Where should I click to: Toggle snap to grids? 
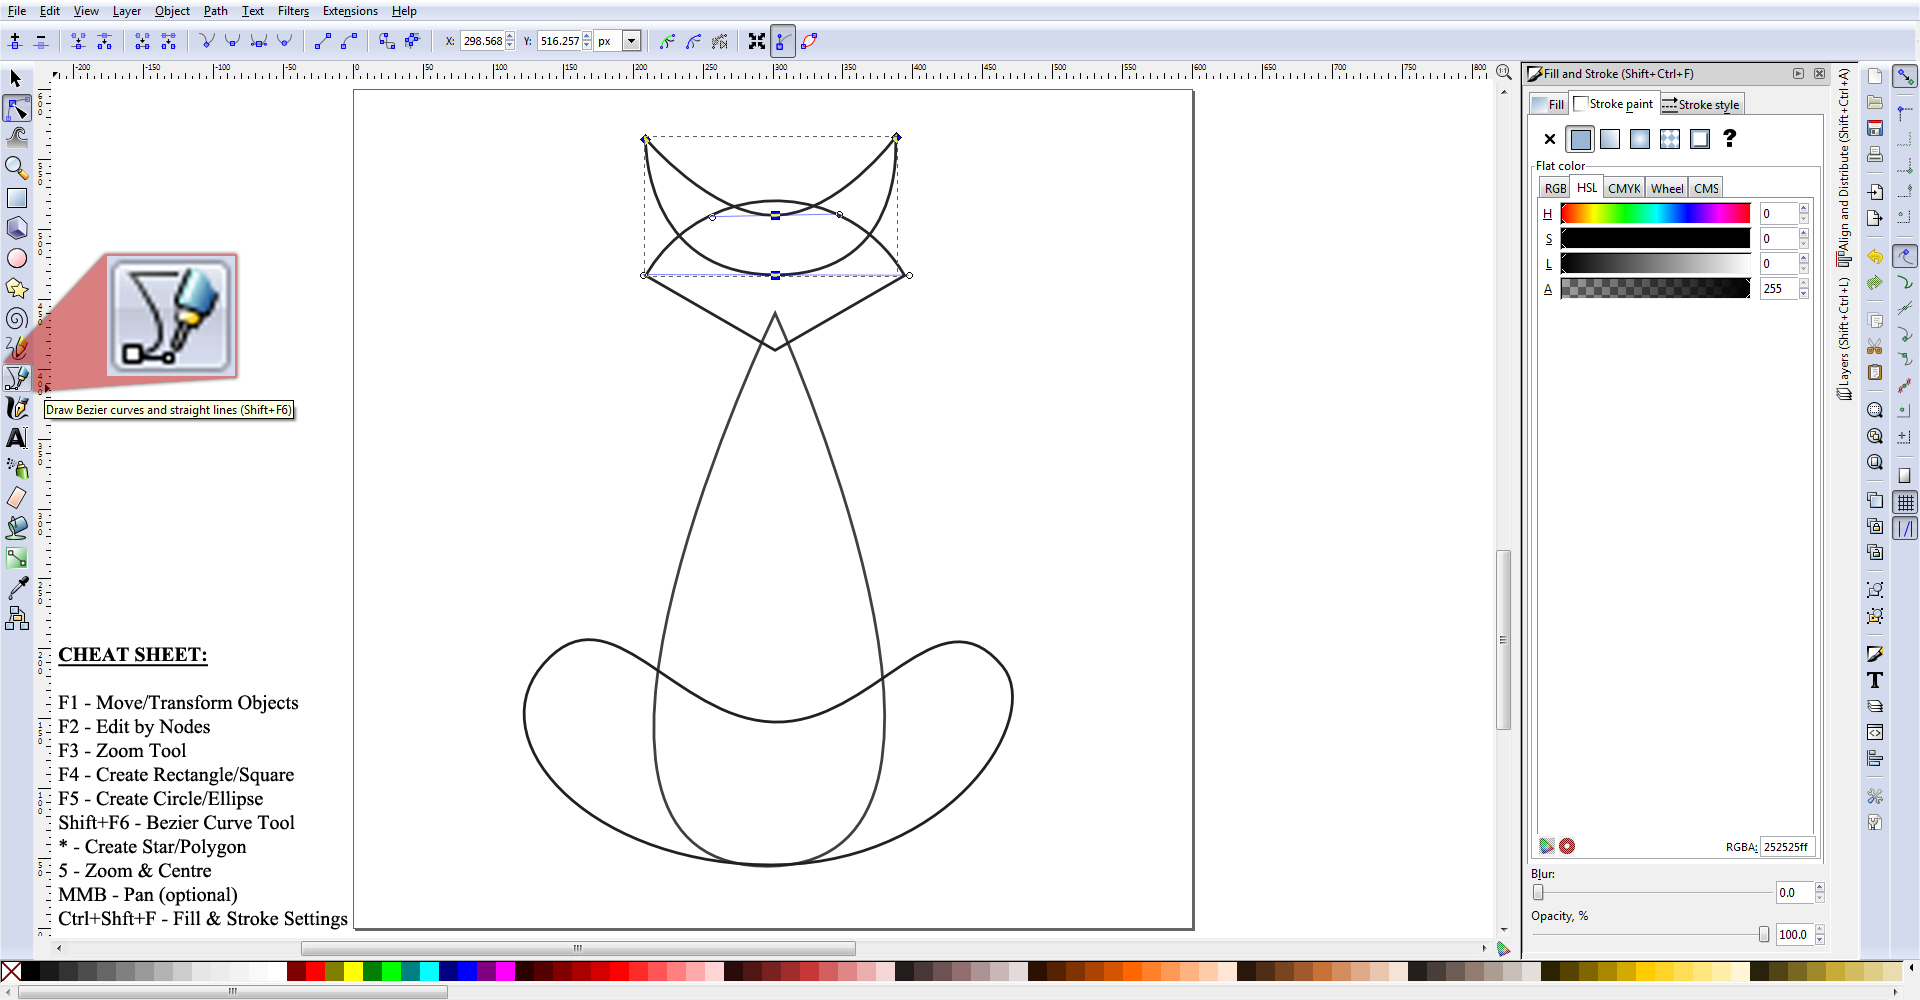pyautogui.click(x=1905, y=502)
